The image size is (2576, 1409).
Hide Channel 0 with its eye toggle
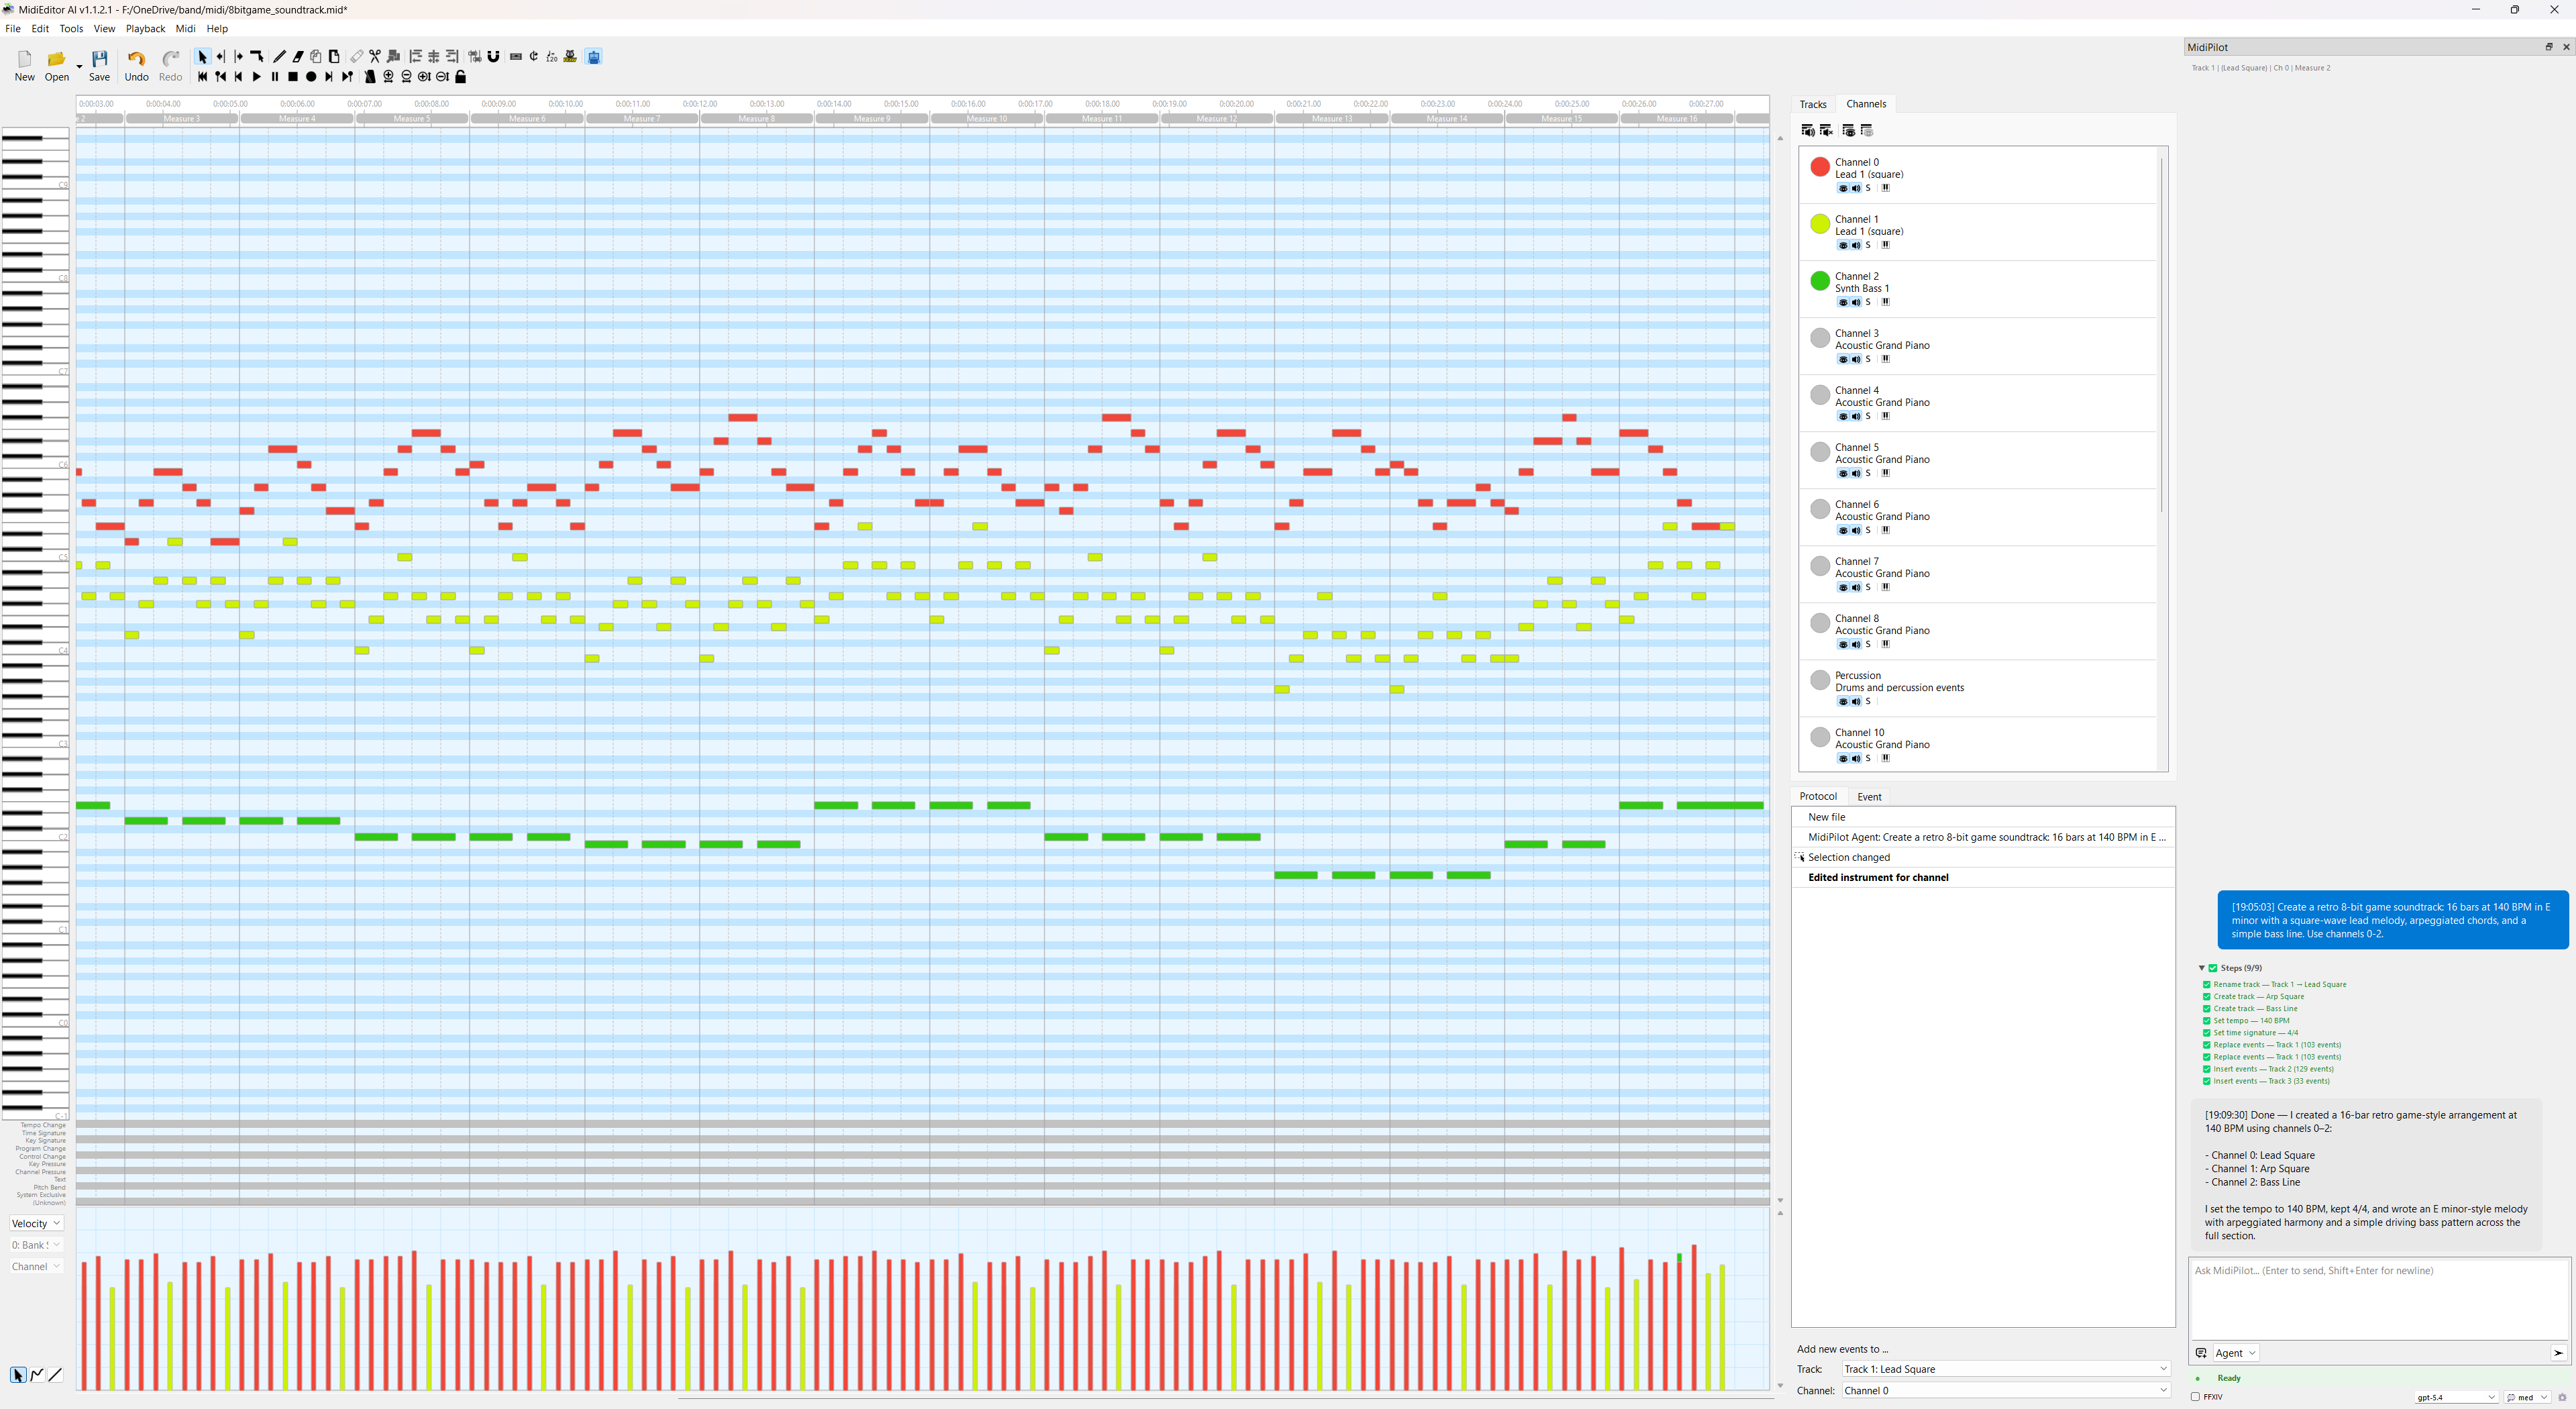click(1843, 189)
